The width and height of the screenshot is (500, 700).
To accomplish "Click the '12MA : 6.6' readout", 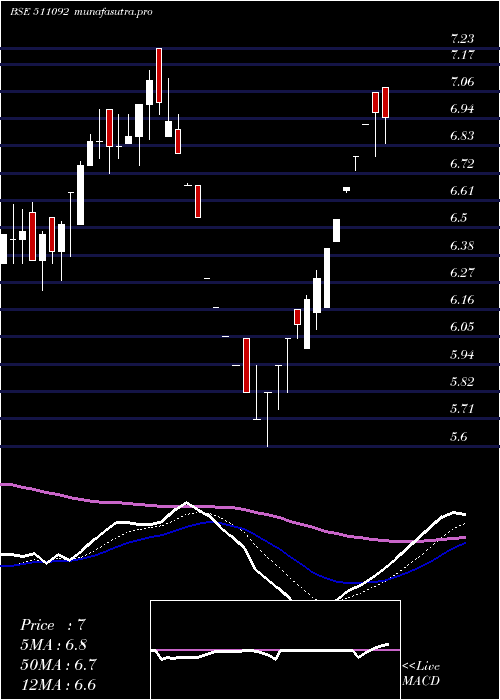I will click(x=58, y=685).
